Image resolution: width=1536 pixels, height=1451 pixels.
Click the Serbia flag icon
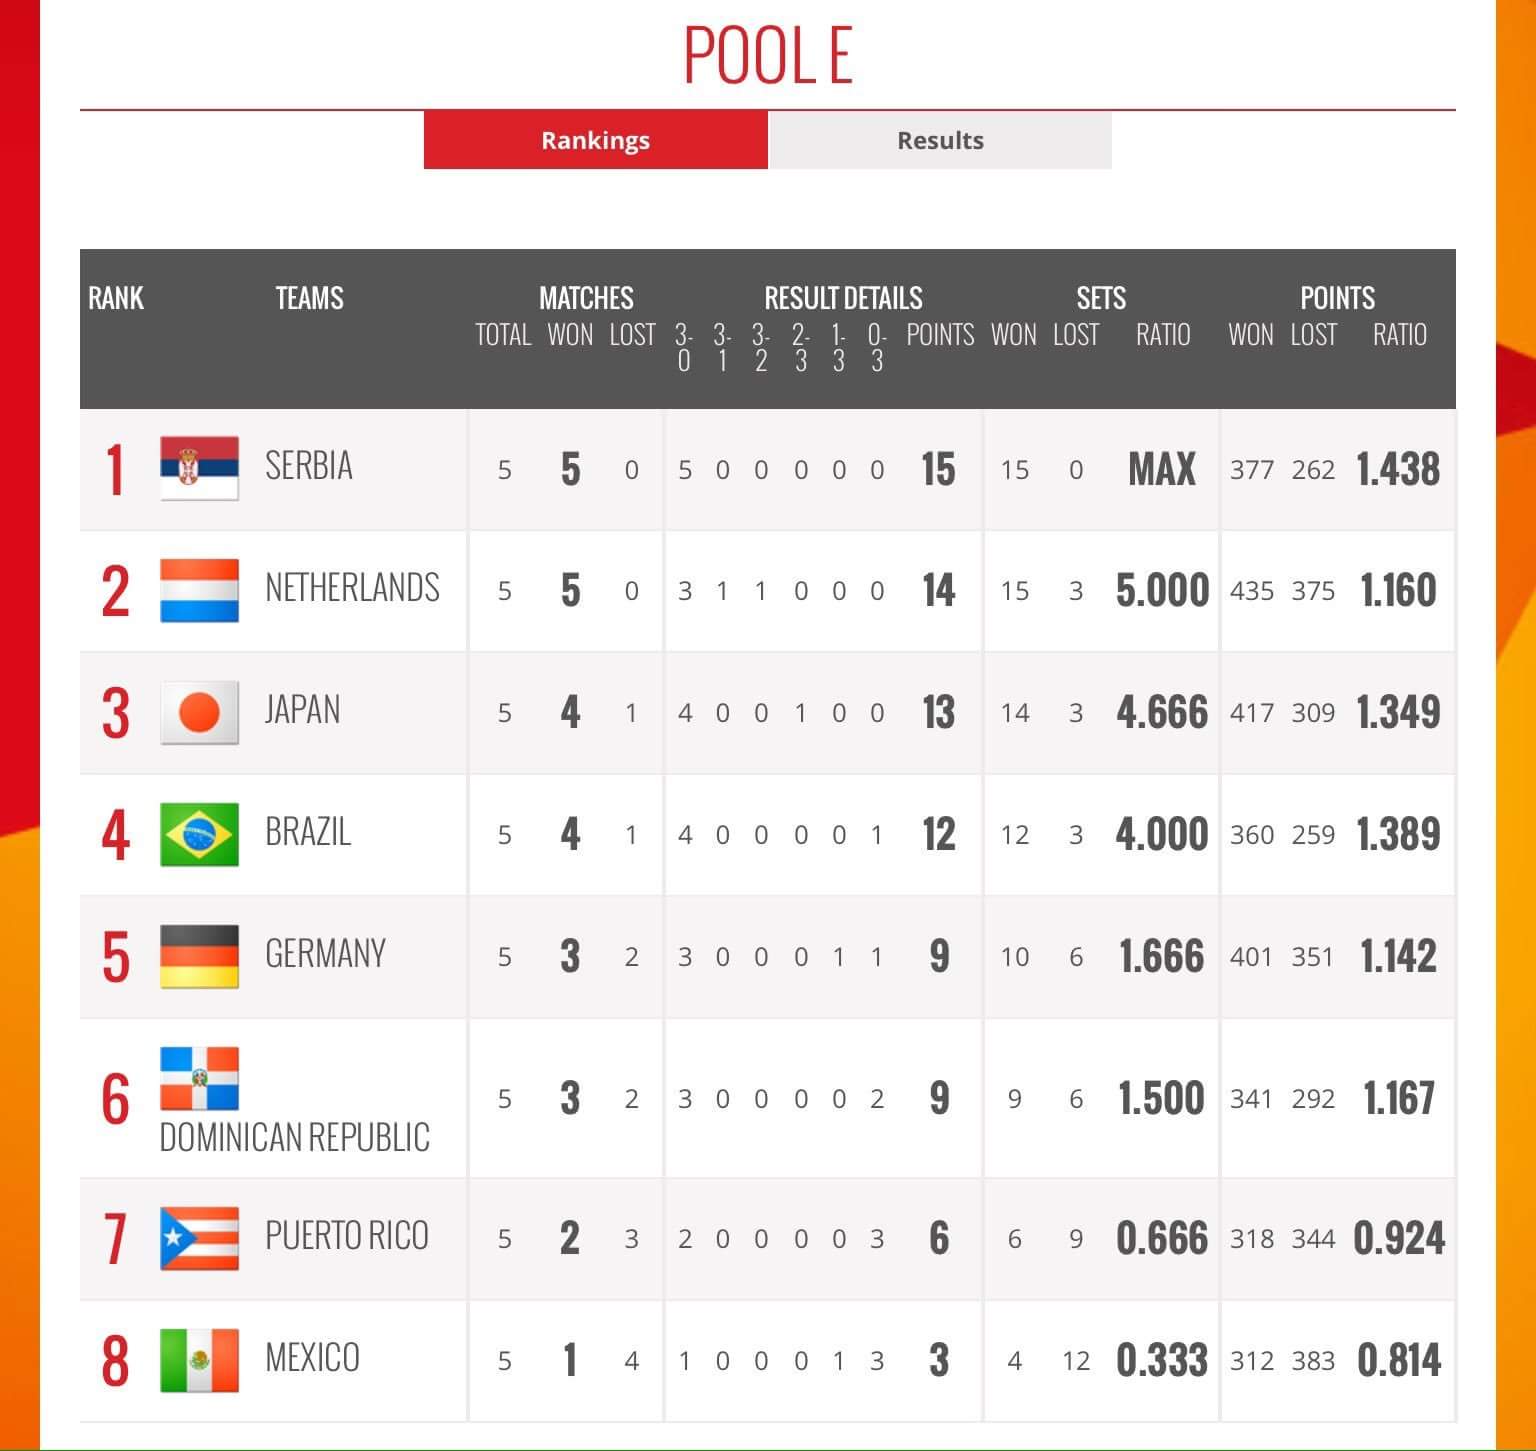pos(199,468)
